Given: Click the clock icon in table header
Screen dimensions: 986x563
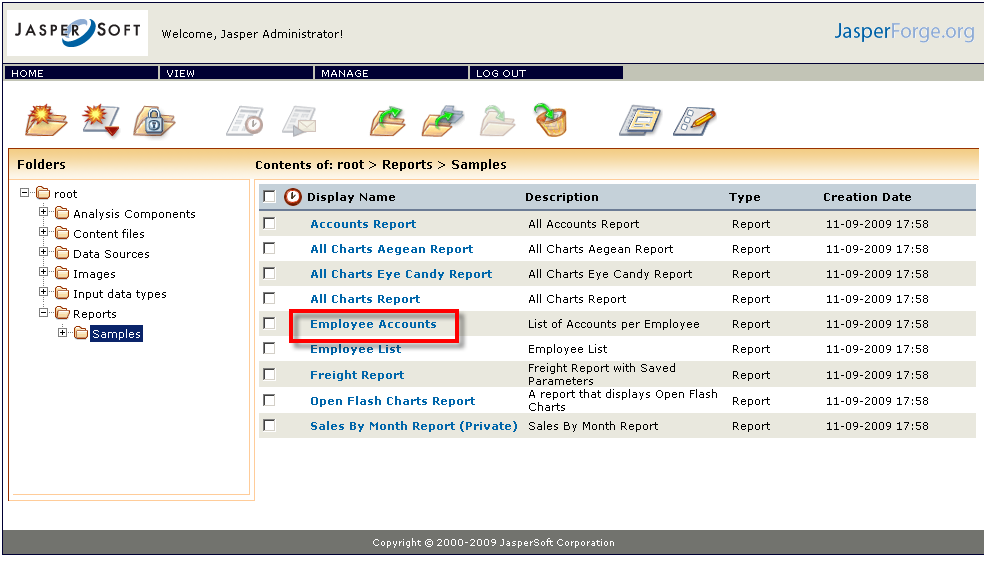Looking at the screenshot, I should [292, 197].
